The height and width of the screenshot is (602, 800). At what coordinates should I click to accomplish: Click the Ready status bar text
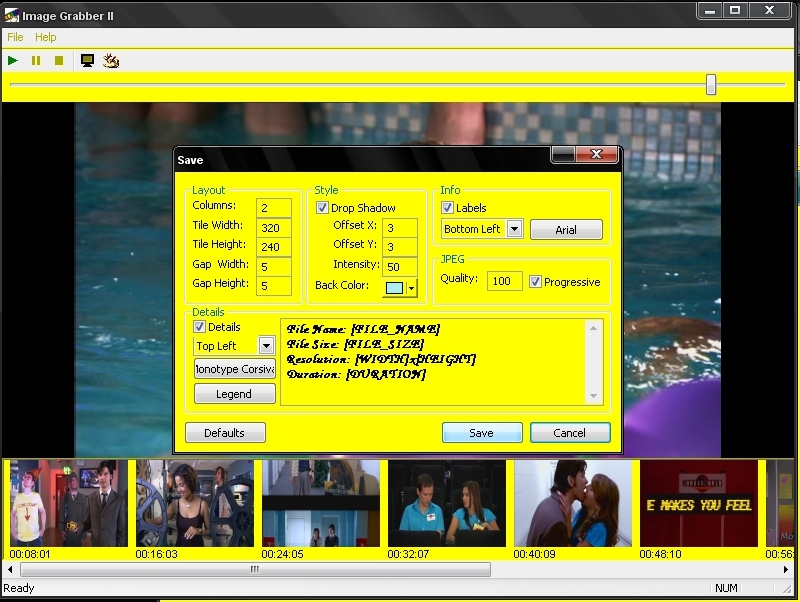coord(19,588)
